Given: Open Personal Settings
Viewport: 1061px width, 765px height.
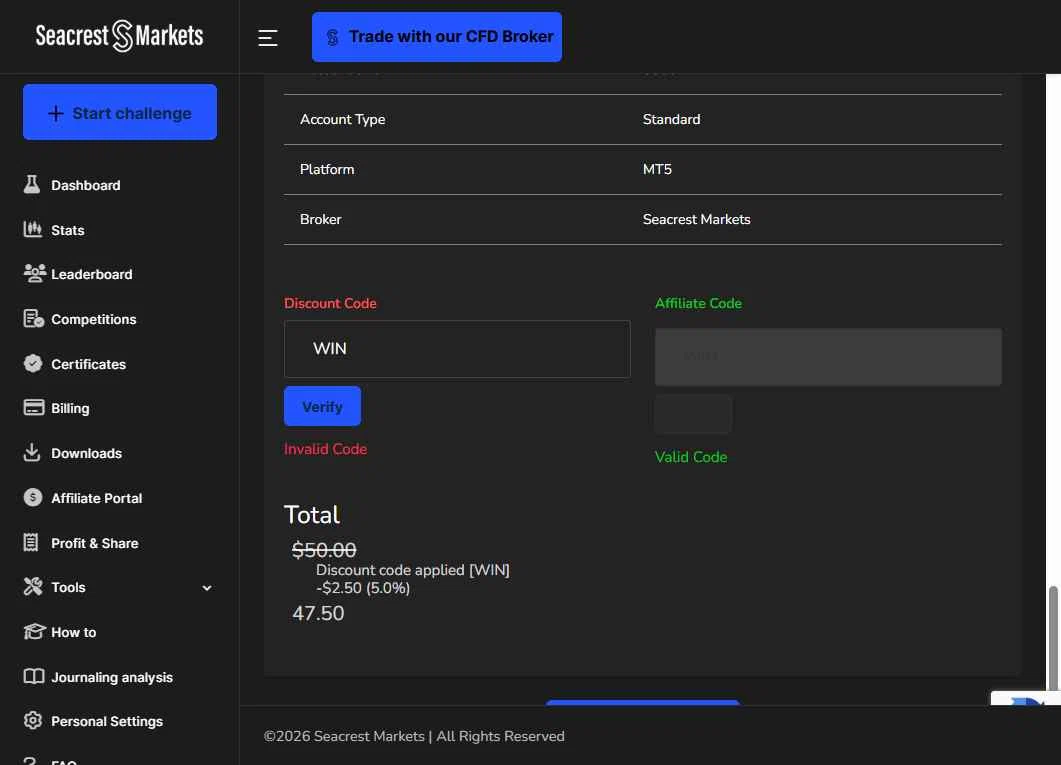Looking at the screenshot, I should coord(107,722).
